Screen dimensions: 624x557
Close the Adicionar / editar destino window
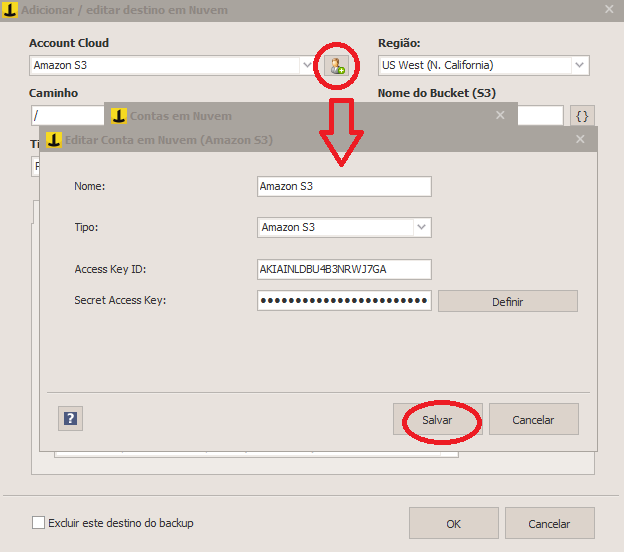pos(609,9)
